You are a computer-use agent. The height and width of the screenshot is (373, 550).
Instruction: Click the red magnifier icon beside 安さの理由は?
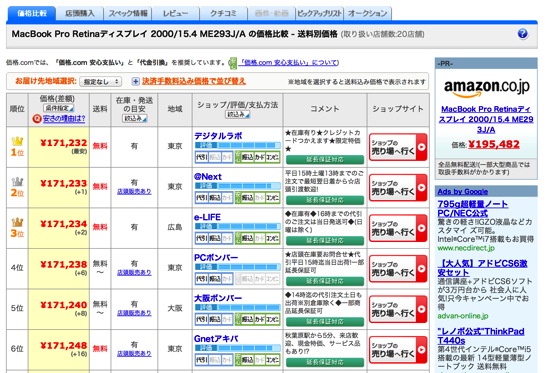tap(37, 119)
